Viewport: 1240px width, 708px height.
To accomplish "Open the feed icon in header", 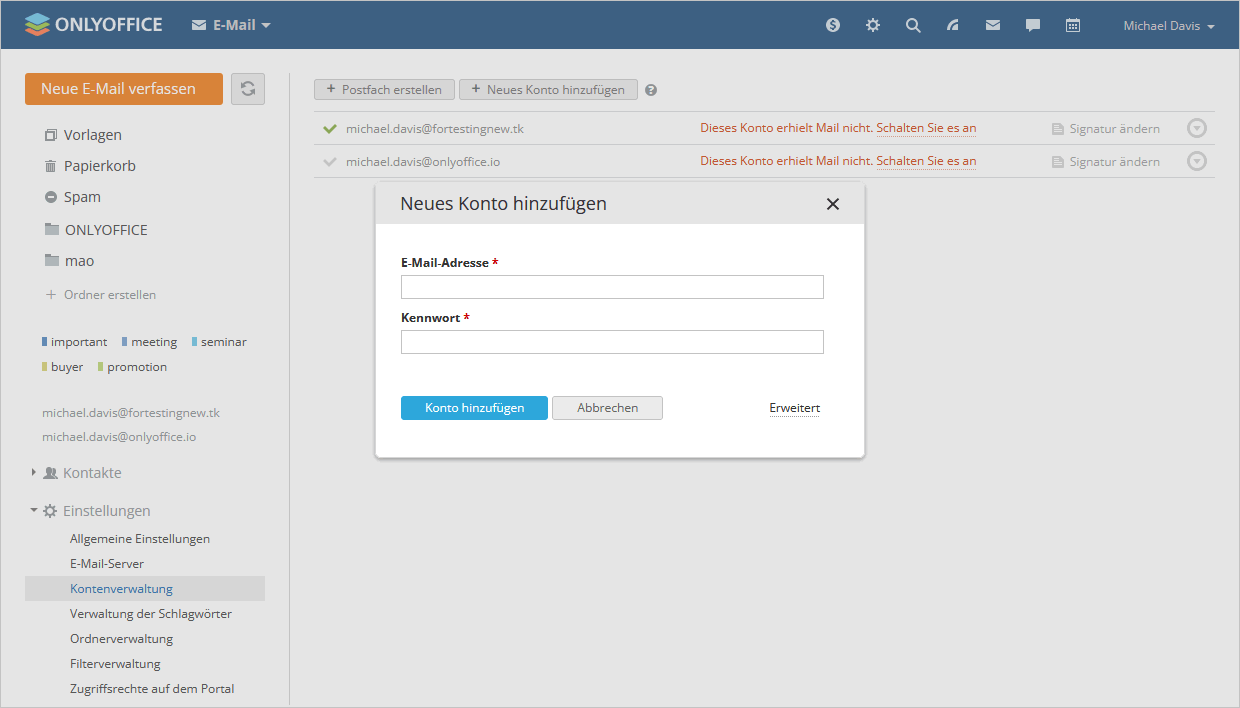I will [953, 26].
